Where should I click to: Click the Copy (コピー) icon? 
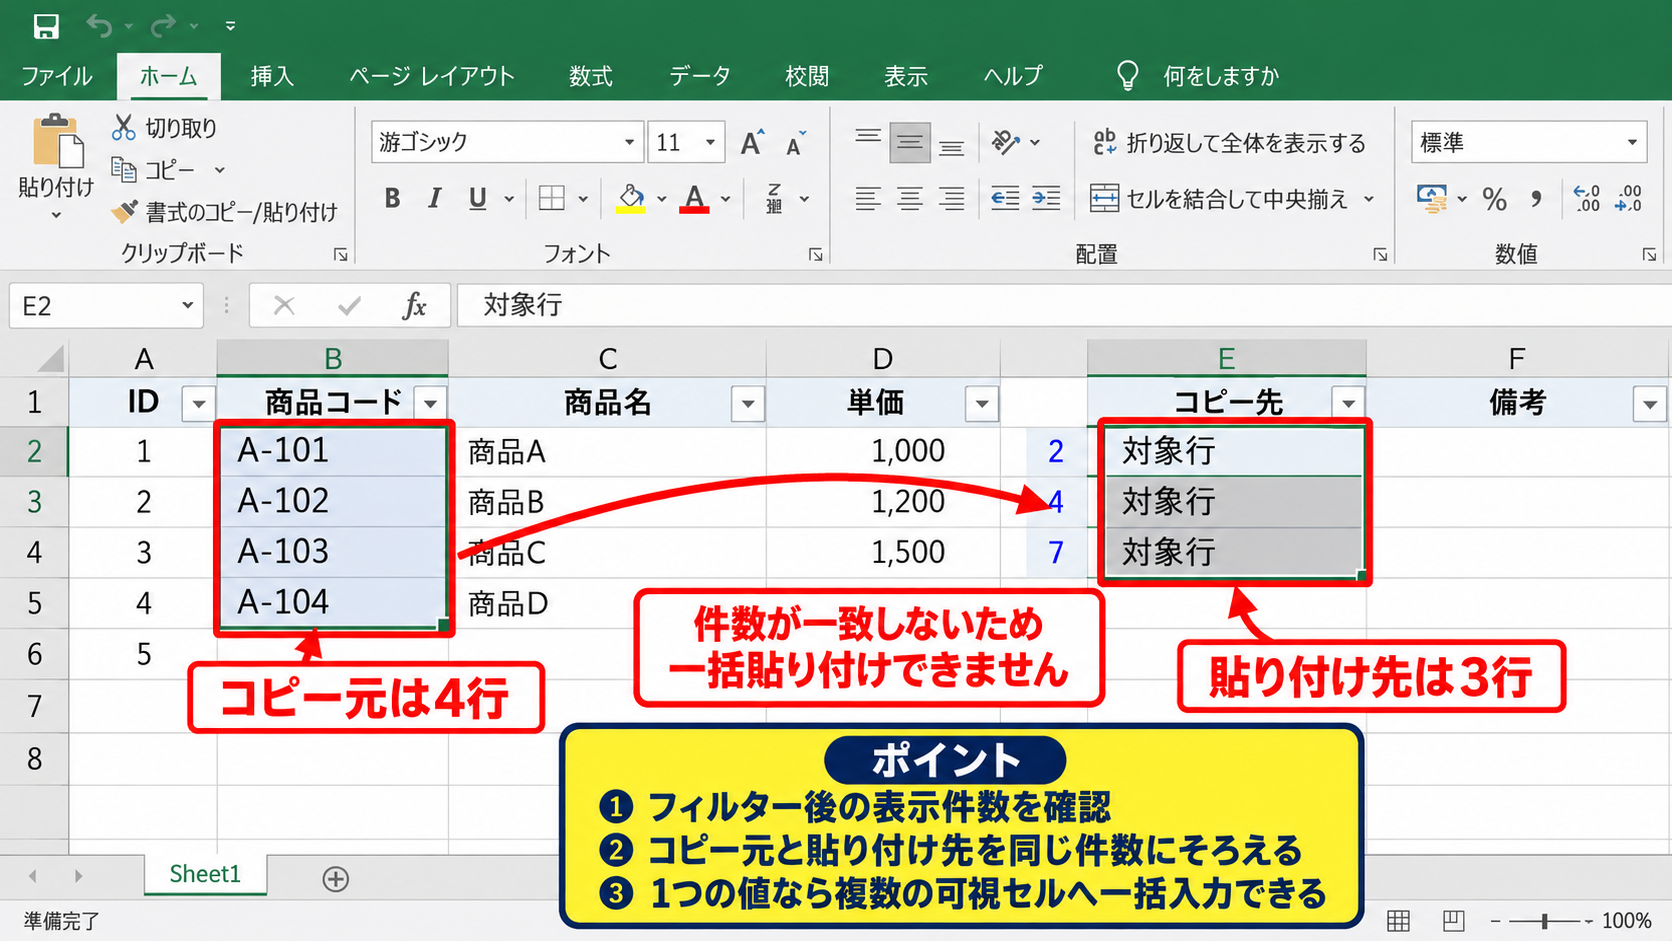[123, 169]
